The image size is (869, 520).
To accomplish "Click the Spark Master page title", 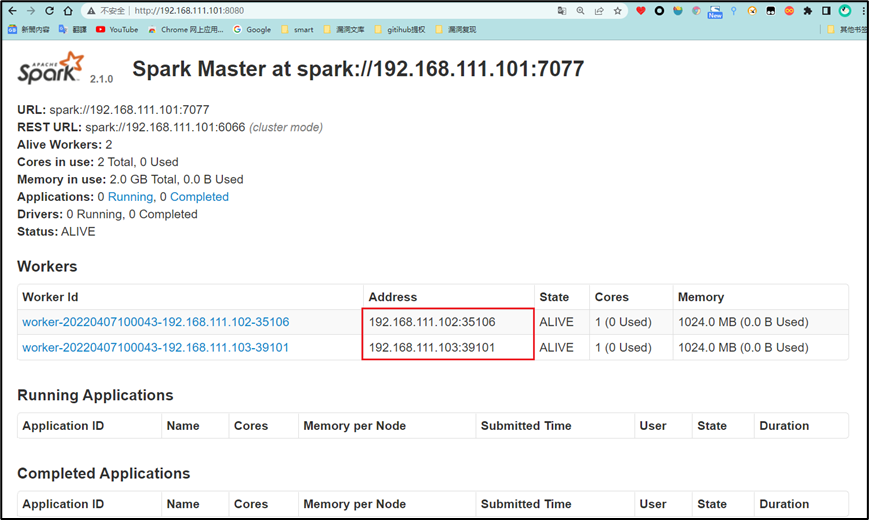I will coord(358,69).
